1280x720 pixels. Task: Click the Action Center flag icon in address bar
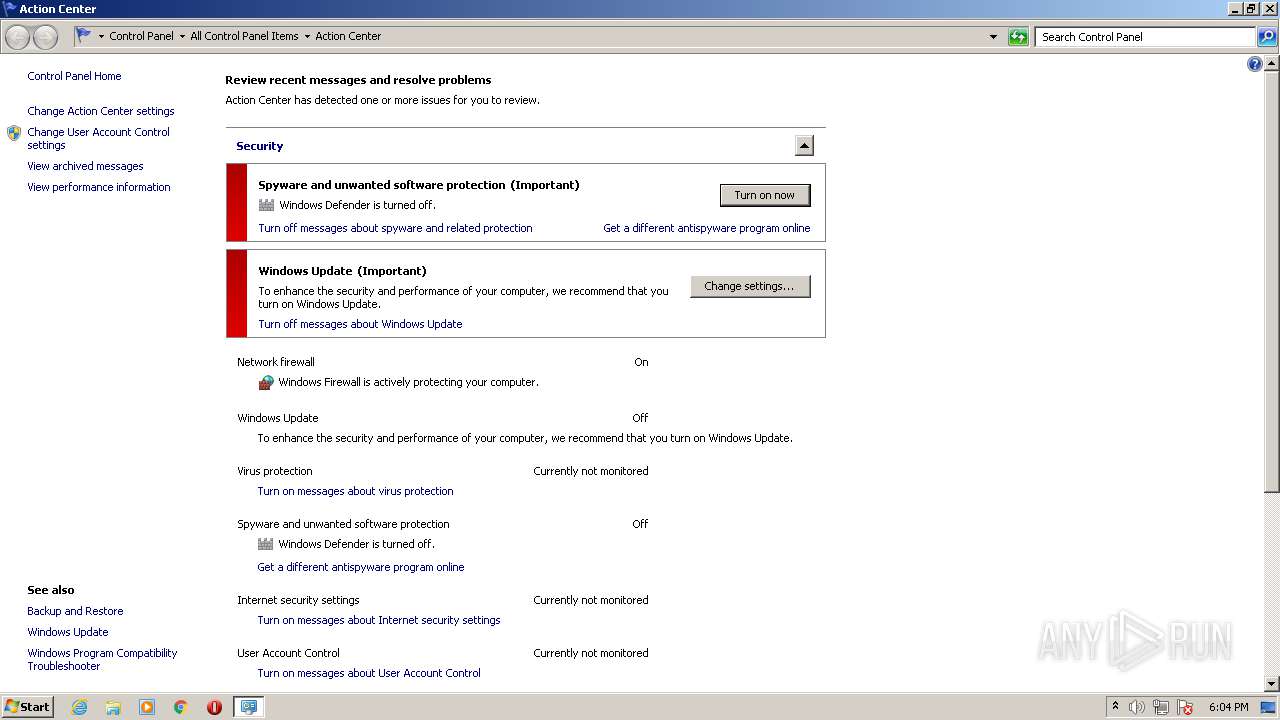pos(84,35)
